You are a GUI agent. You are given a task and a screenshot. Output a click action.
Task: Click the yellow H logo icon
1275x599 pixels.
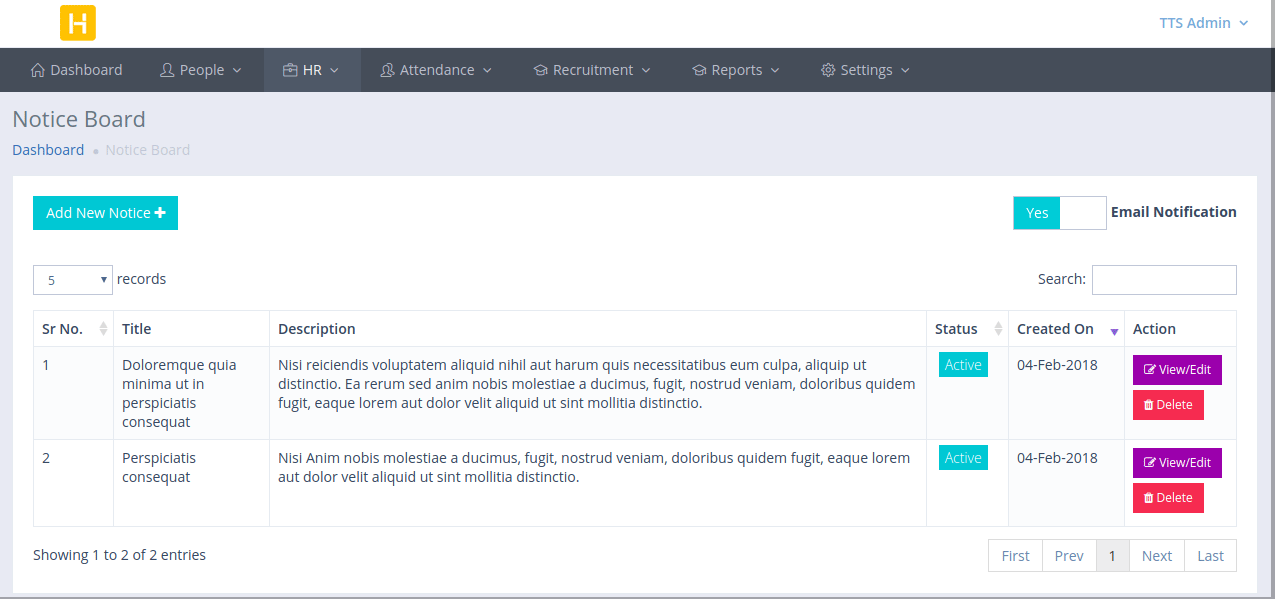78,23
